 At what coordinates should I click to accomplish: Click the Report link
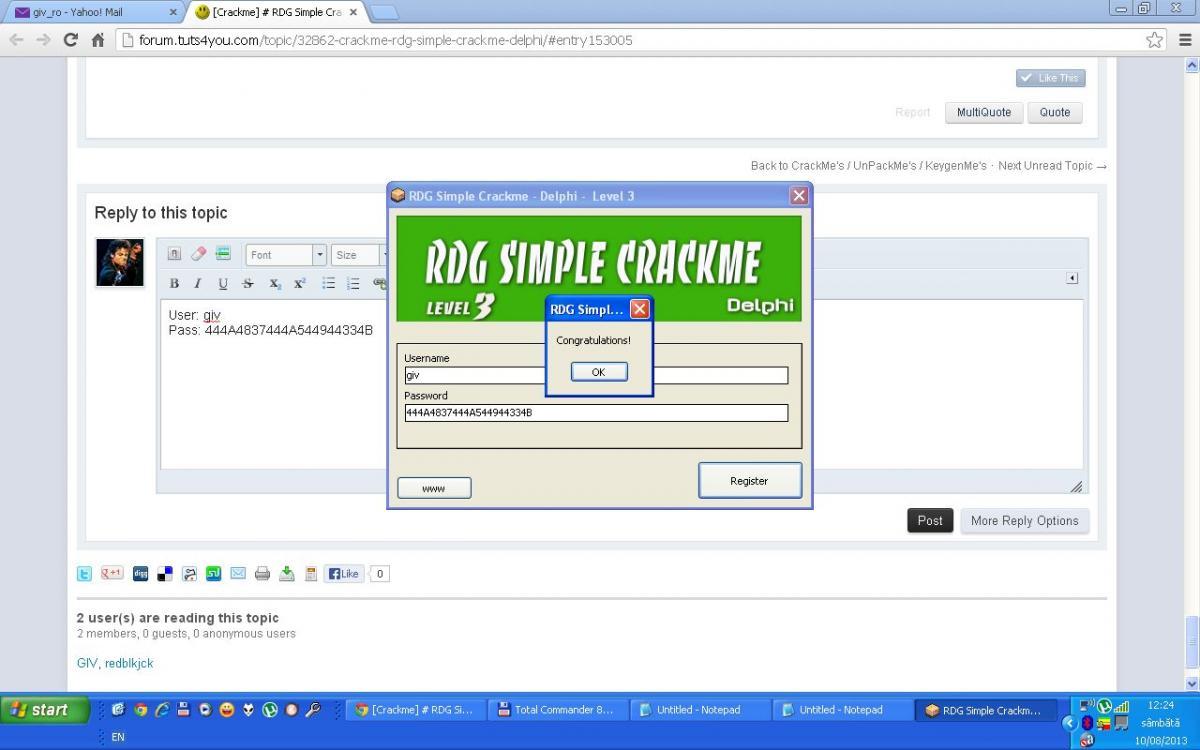point(913,112)
